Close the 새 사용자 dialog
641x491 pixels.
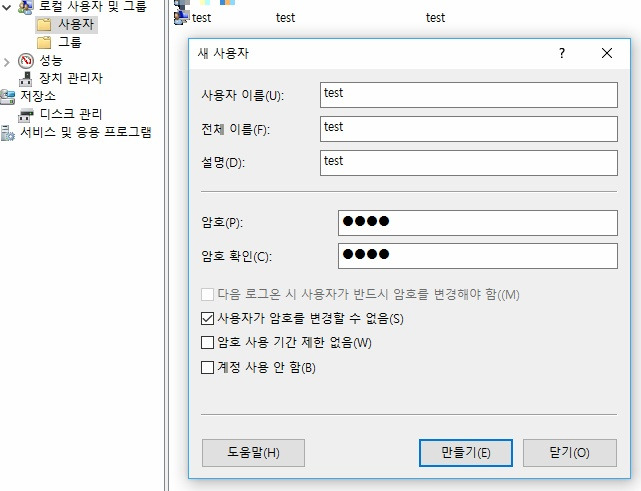607,53
